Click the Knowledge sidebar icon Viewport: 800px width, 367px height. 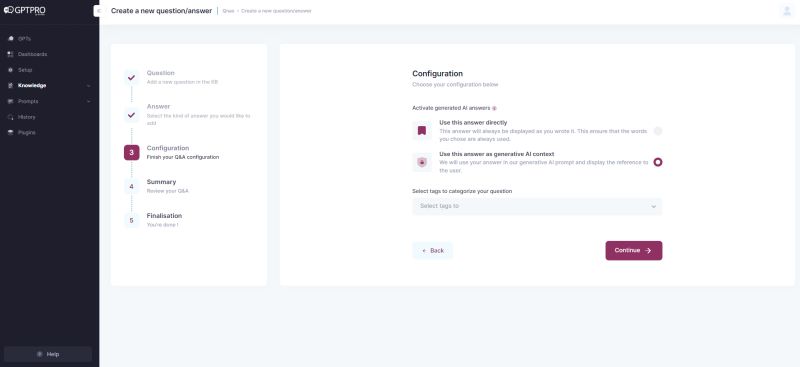[11, 85]
